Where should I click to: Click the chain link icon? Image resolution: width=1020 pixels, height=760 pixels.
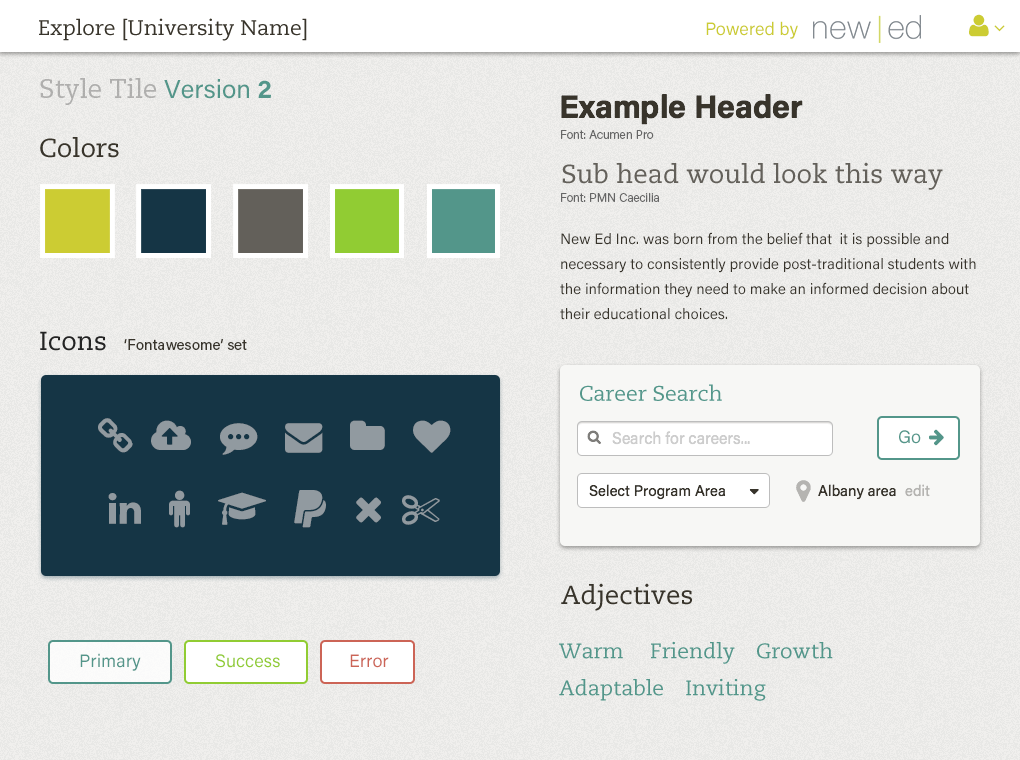[115, 435]
